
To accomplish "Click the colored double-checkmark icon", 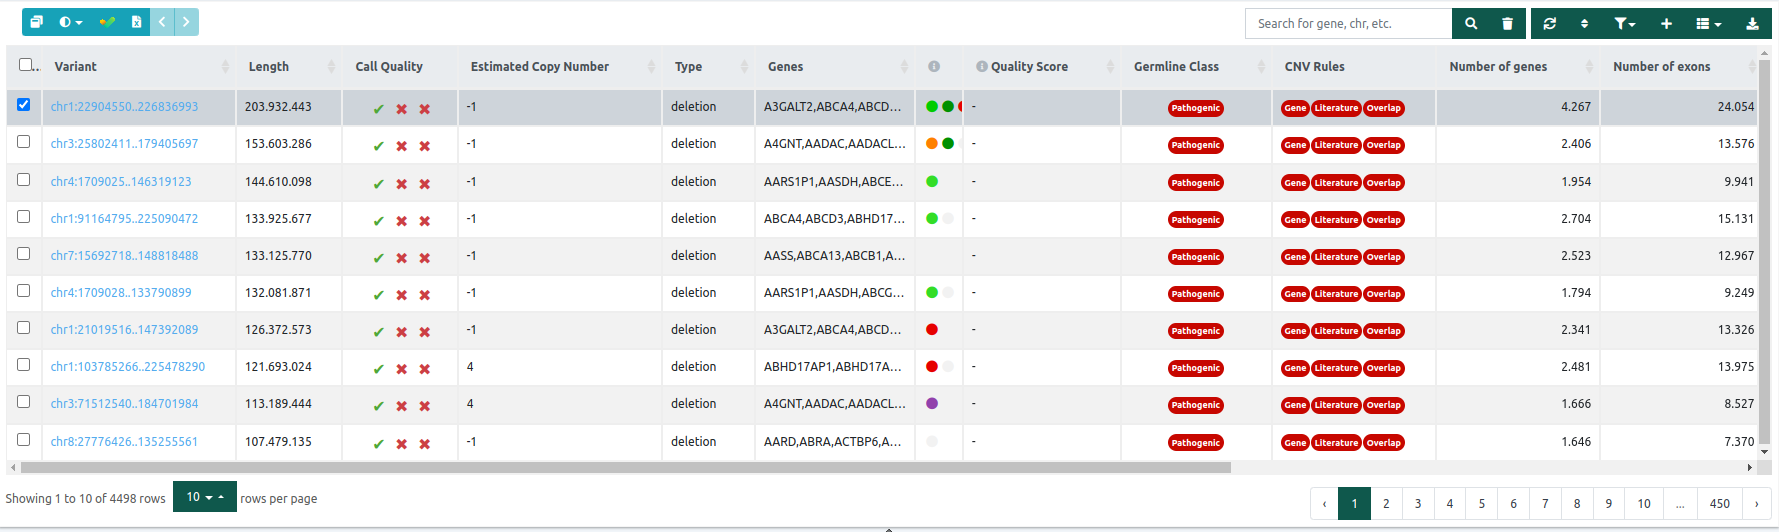I will pos(107,22).
